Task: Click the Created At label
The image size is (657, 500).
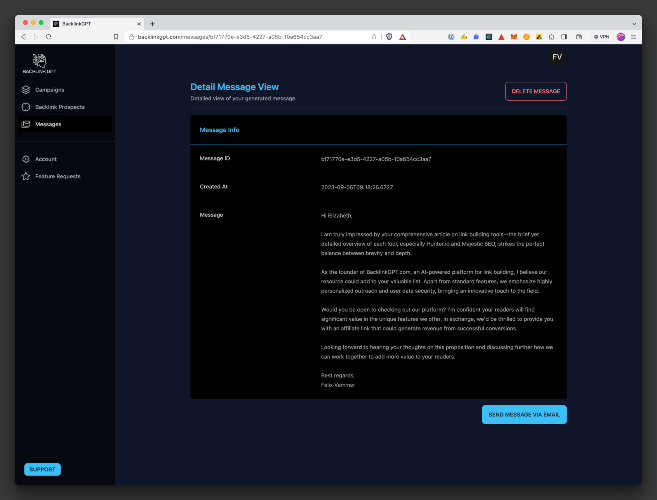Action: [x=213, y=187]
